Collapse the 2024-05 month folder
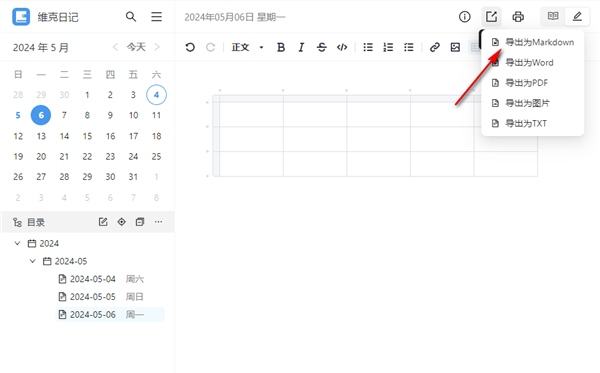Viewport: 600px width, 373px height. [33, 261]
